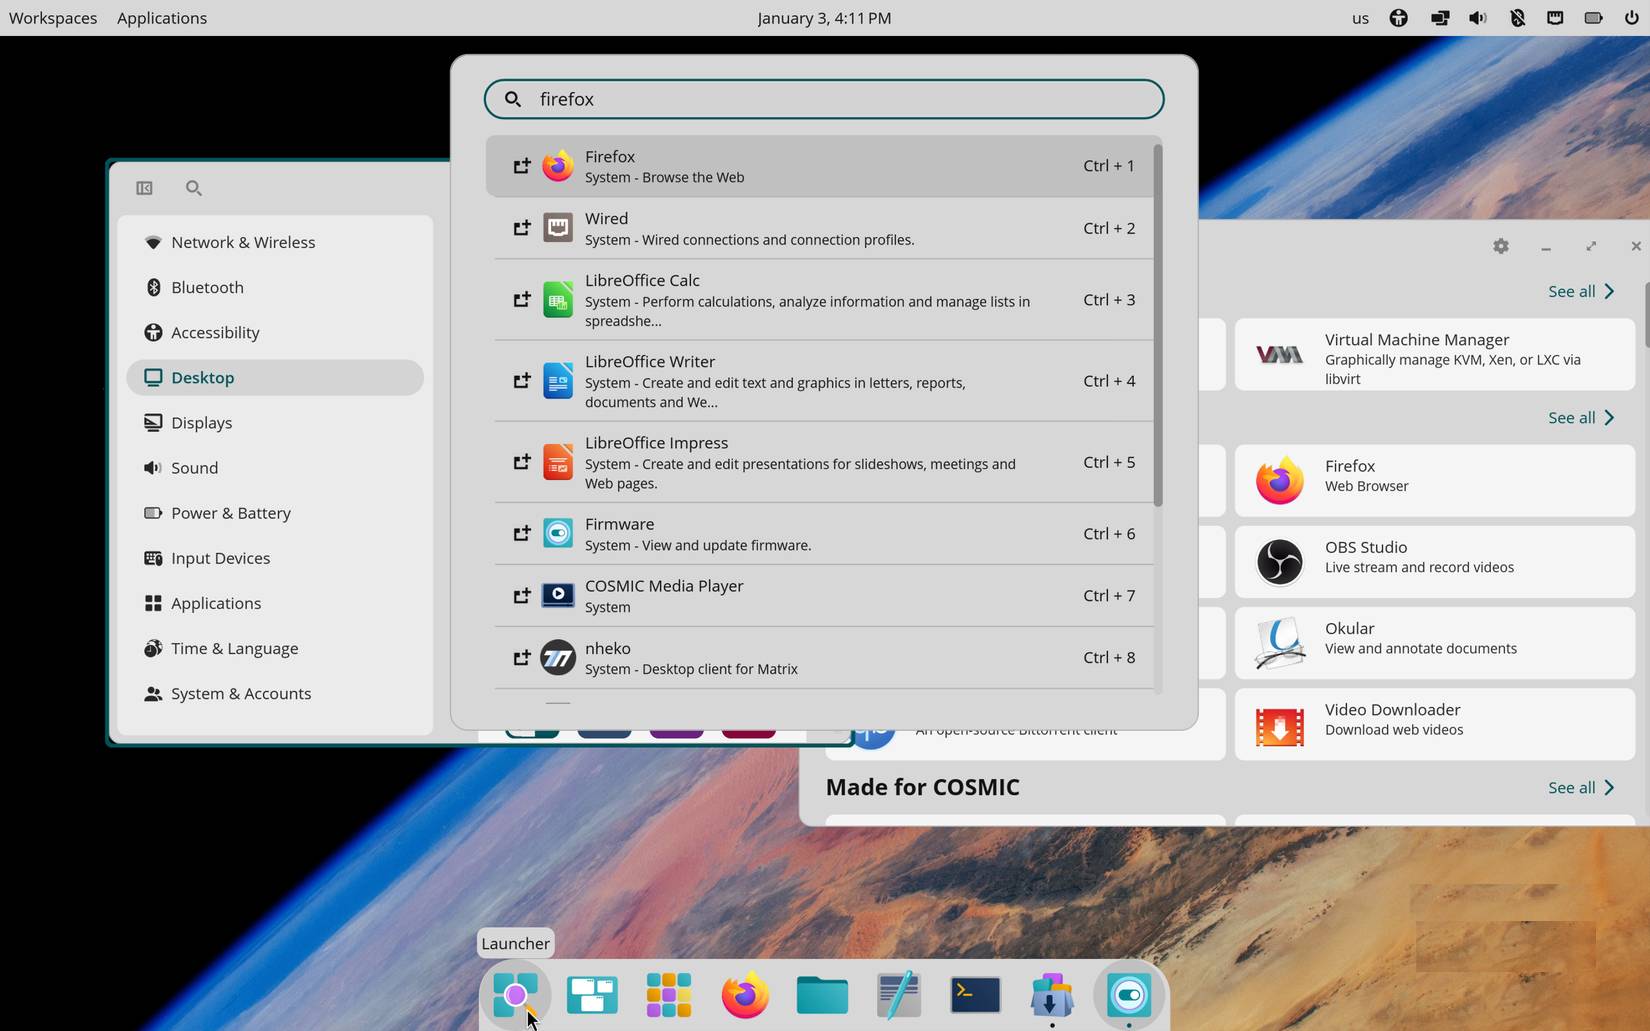Open the Files application from the dock
This screenshot has width=1650, height=1031.
[820, 995]
